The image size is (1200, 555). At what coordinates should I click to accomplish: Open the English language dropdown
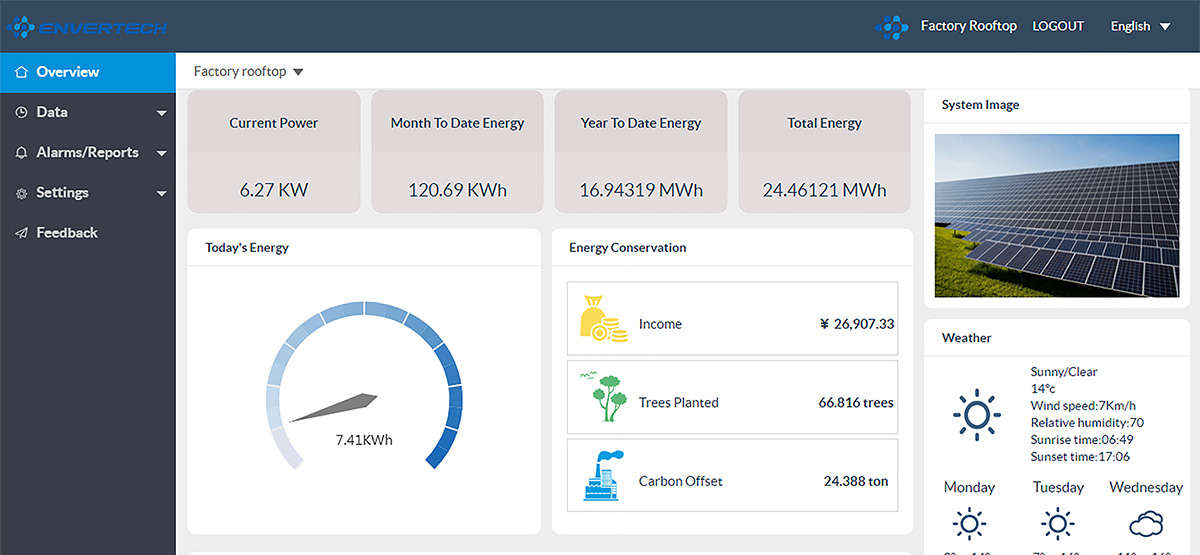point(1140,27)
